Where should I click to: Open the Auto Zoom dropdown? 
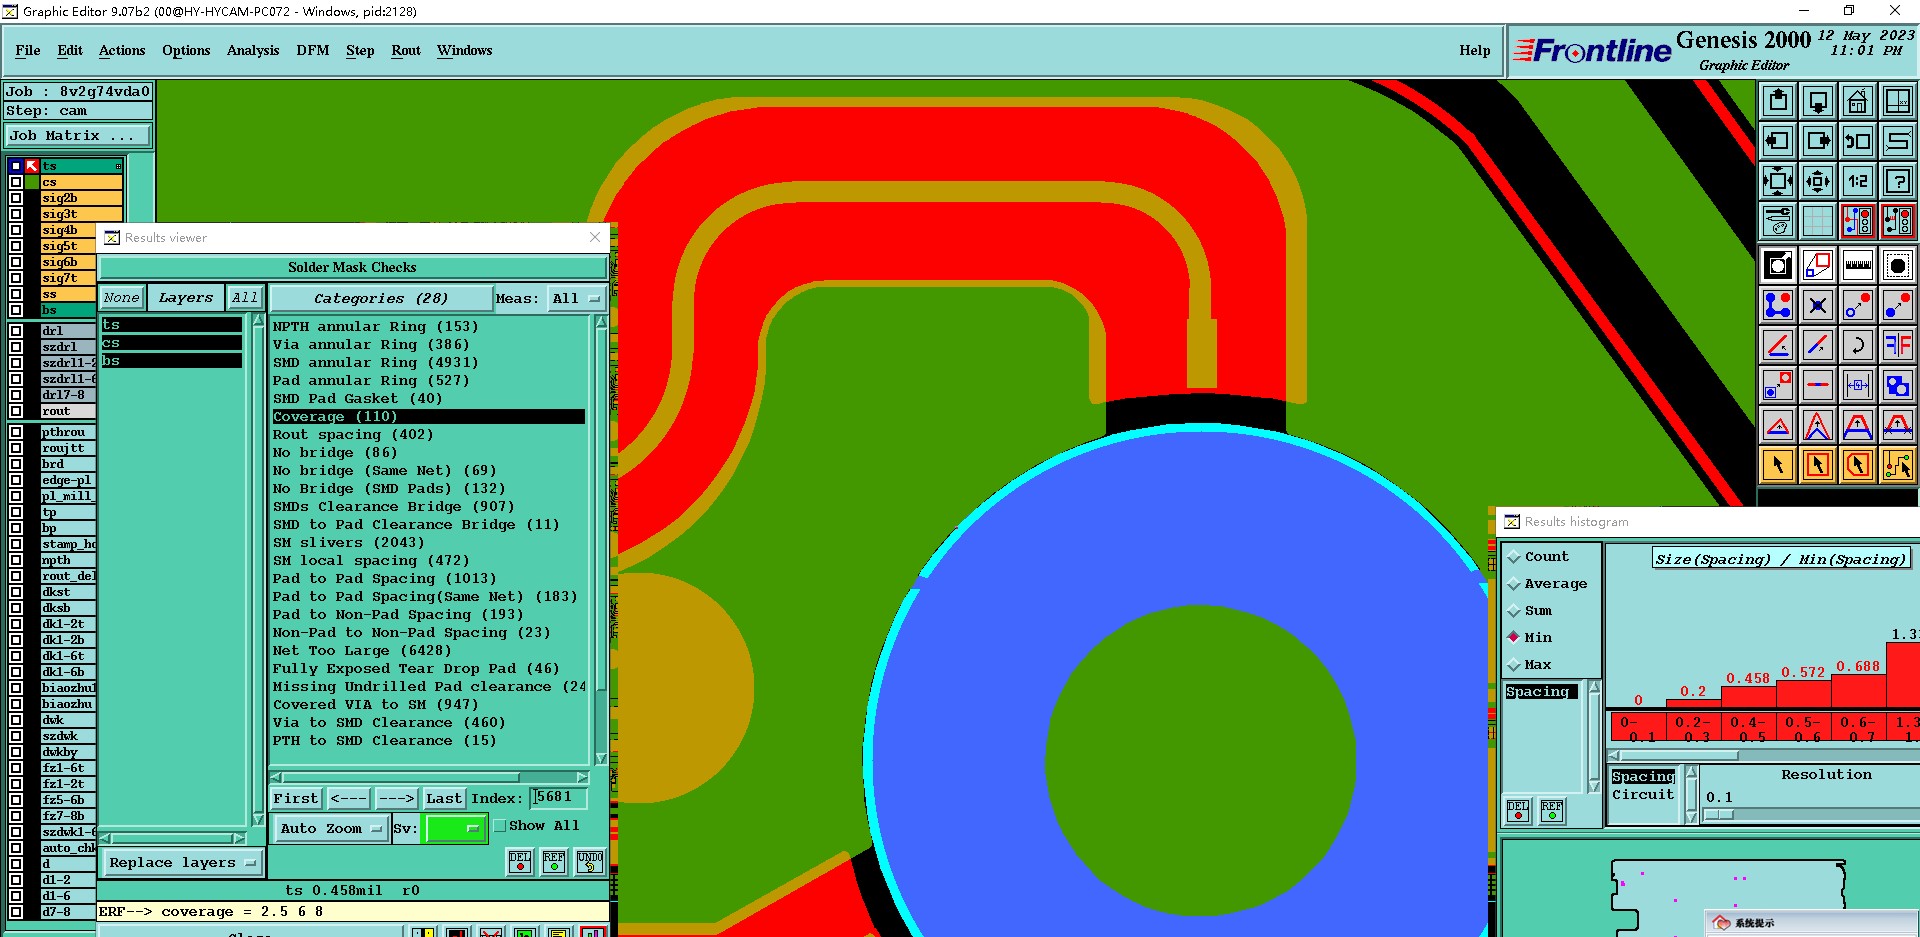click(x=331, y=829)
